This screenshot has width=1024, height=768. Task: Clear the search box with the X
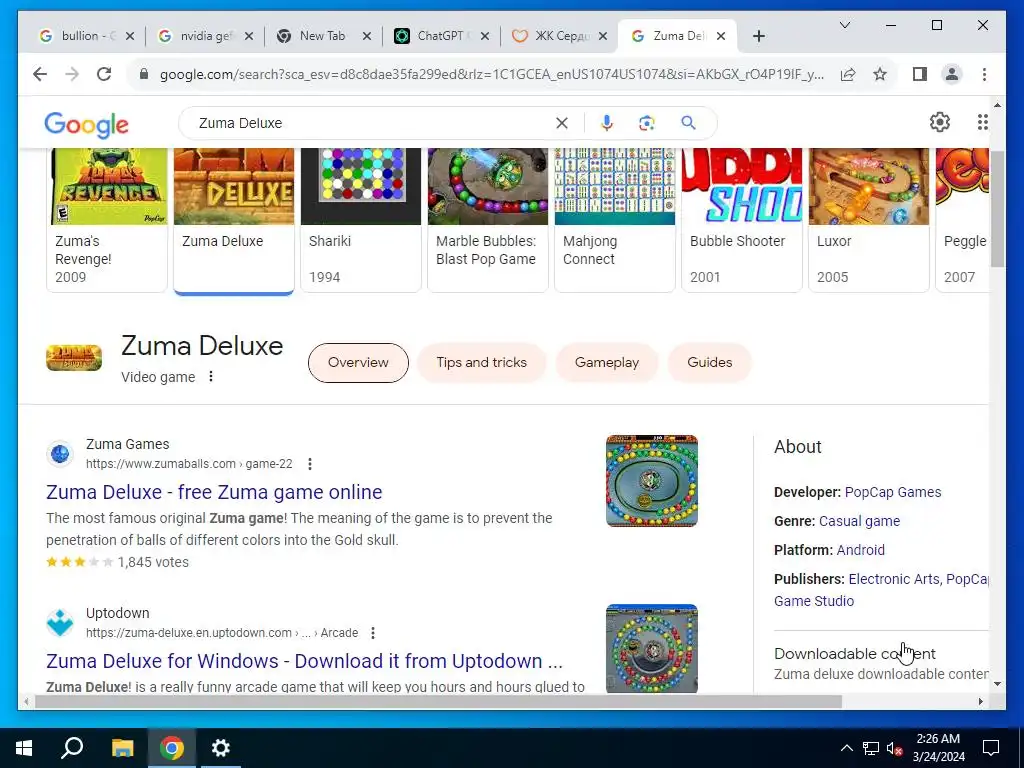click(x=562, y=123)
